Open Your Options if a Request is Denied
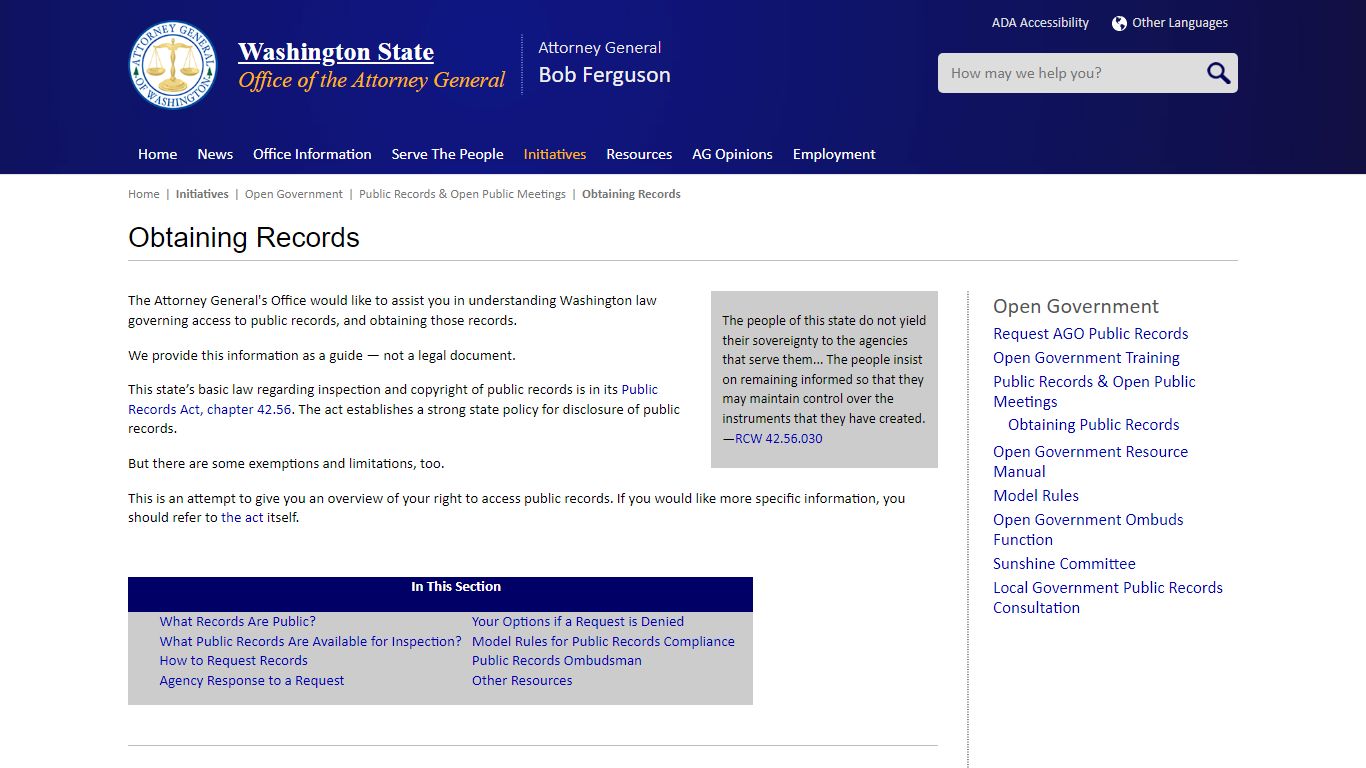Screen dimensions: 1366x768 tap(577, 621)
